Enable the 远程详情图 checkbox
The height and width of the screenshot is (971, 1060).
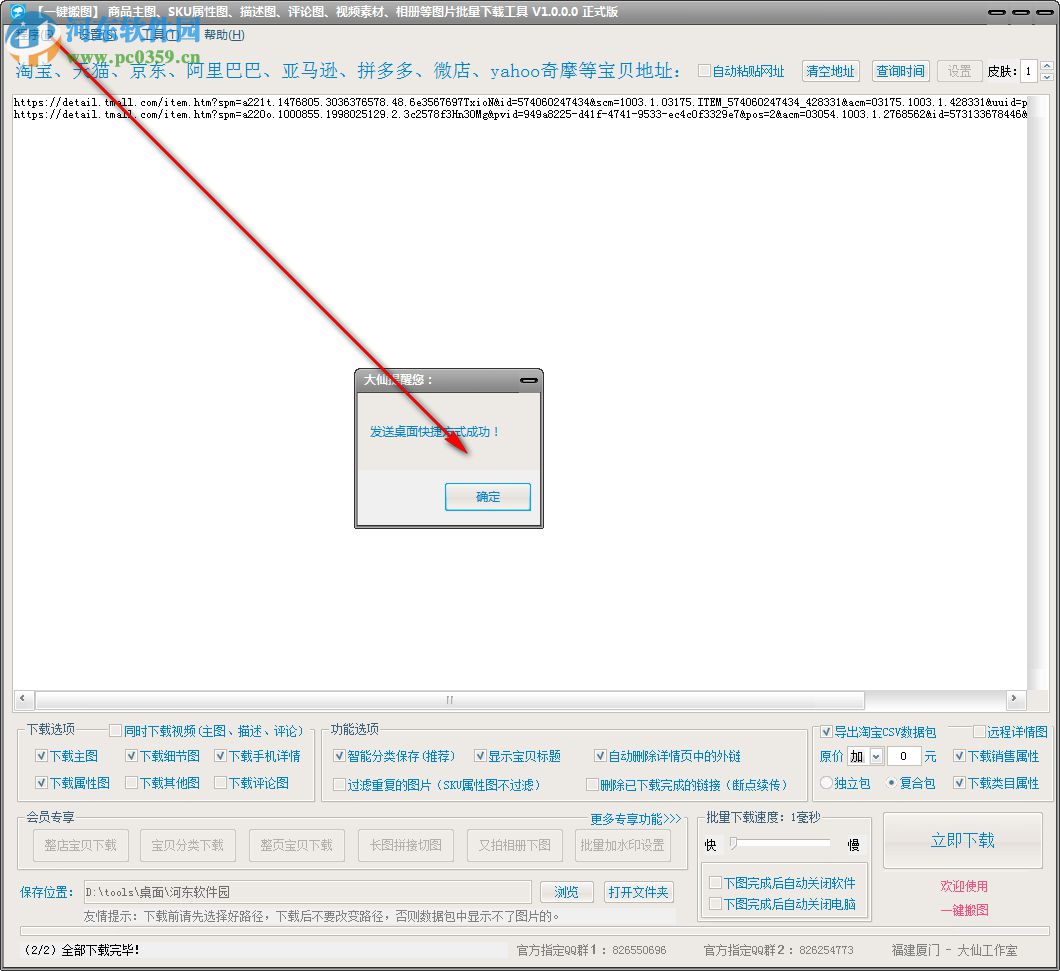click(979, 732)
